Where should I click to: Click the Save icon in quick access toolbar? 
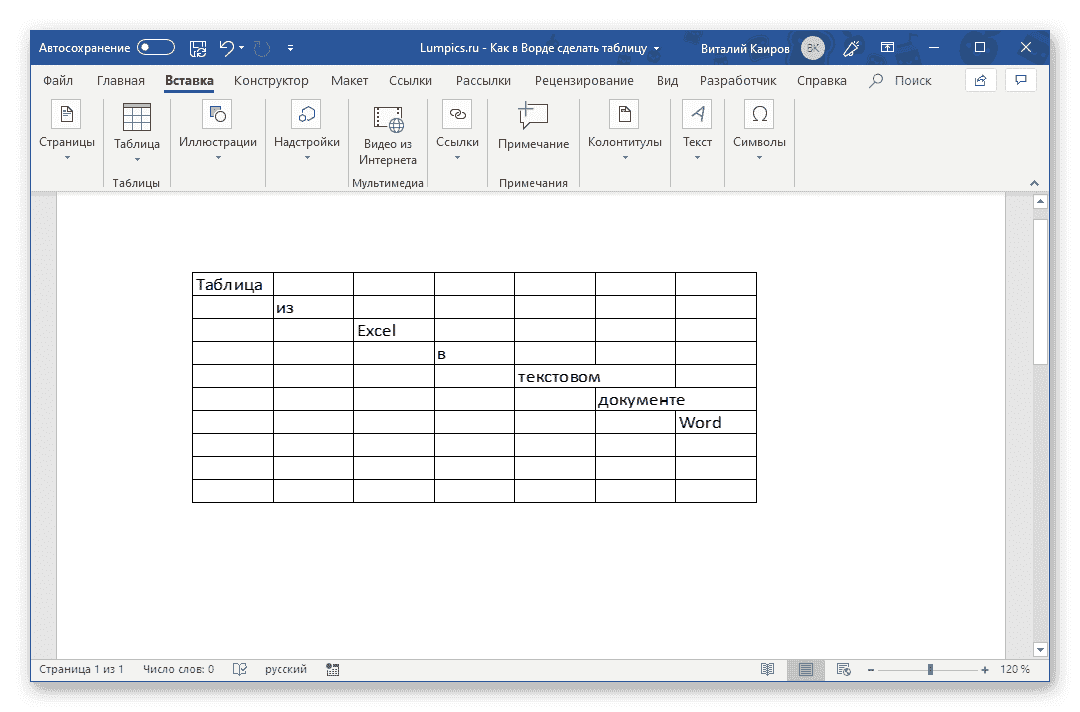click(198, 47)
